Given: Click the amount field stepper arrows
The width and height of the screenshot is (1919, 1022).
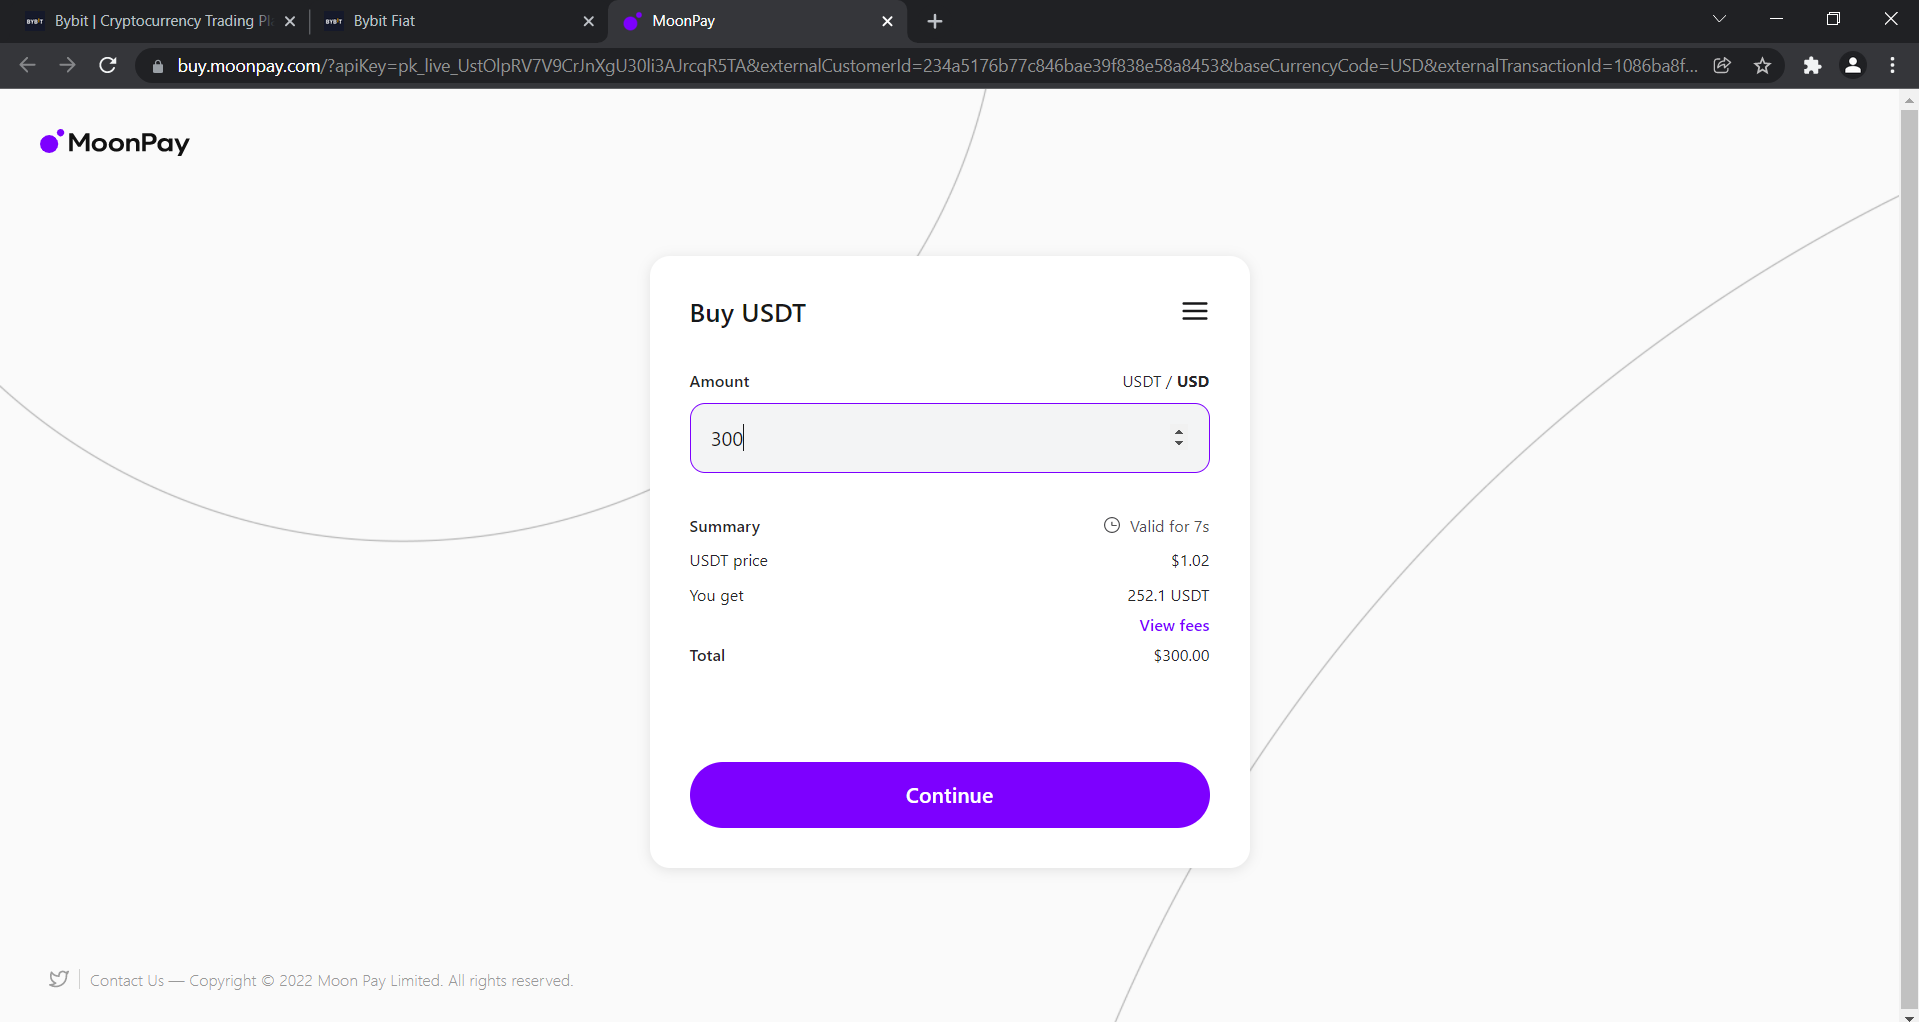Looking at the screenshot, I should pyautogui.click(x=1179, y=438).
